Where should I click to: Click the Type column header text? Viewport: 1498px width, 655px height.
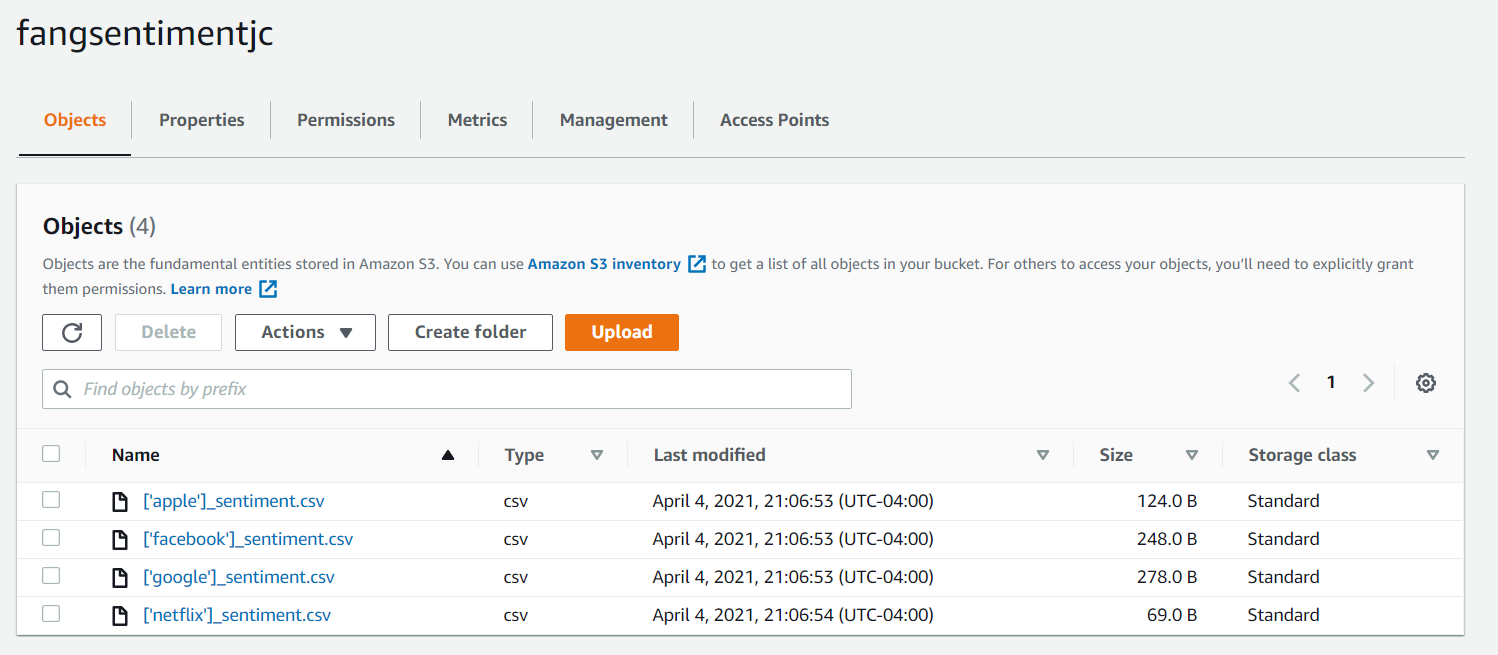[x=524, y=455]
